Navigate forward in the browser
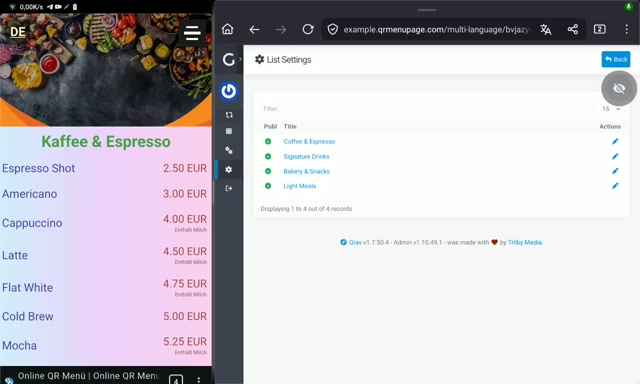 tap(281, 29)
